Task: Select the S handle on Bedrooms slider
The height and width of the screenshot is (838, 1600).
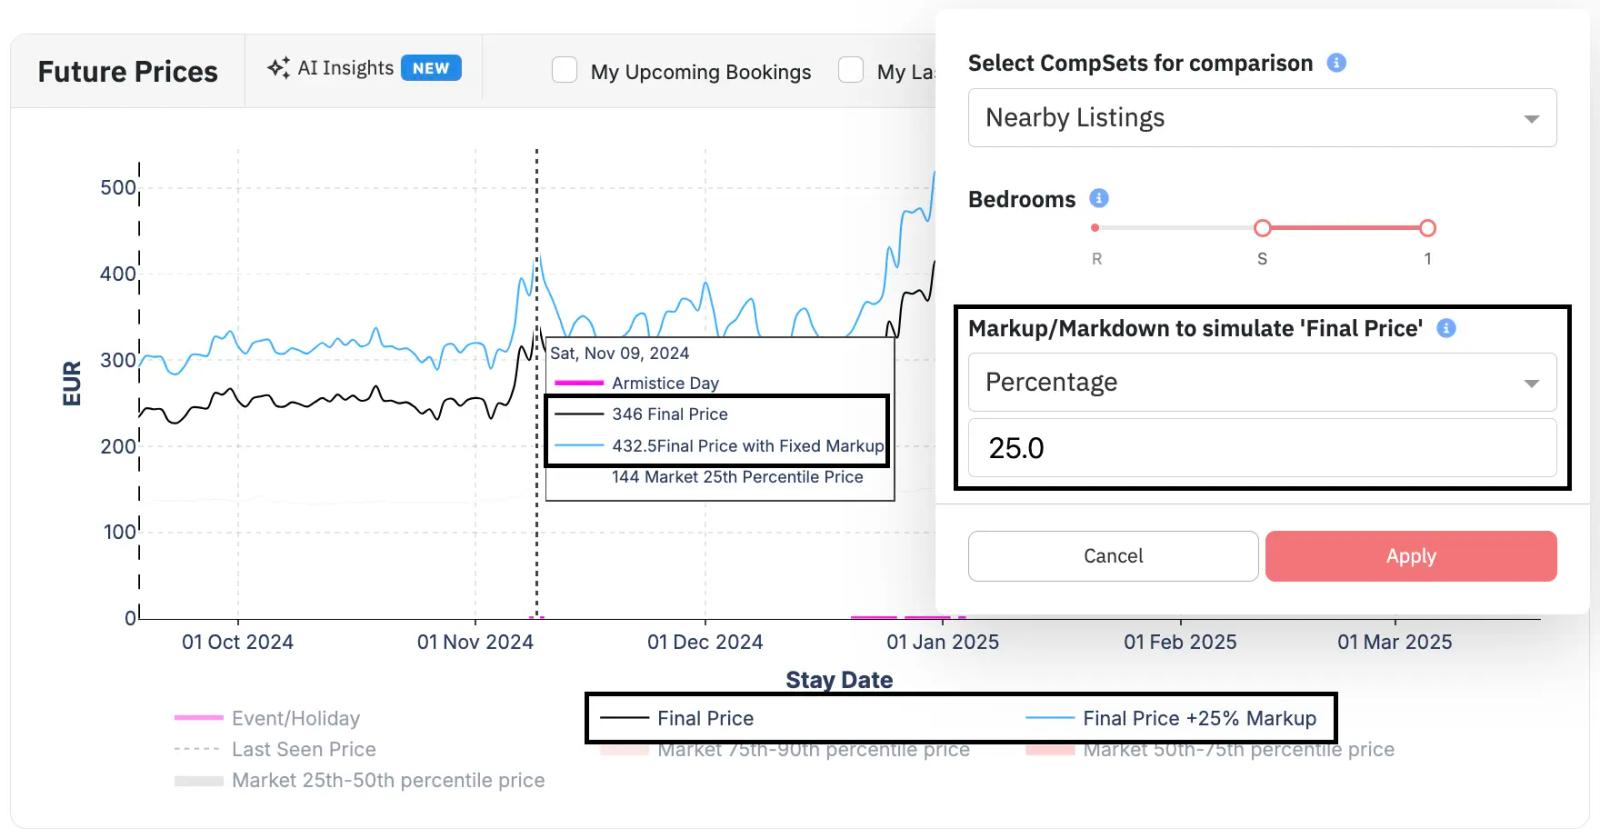Action: coord(1262,228)
